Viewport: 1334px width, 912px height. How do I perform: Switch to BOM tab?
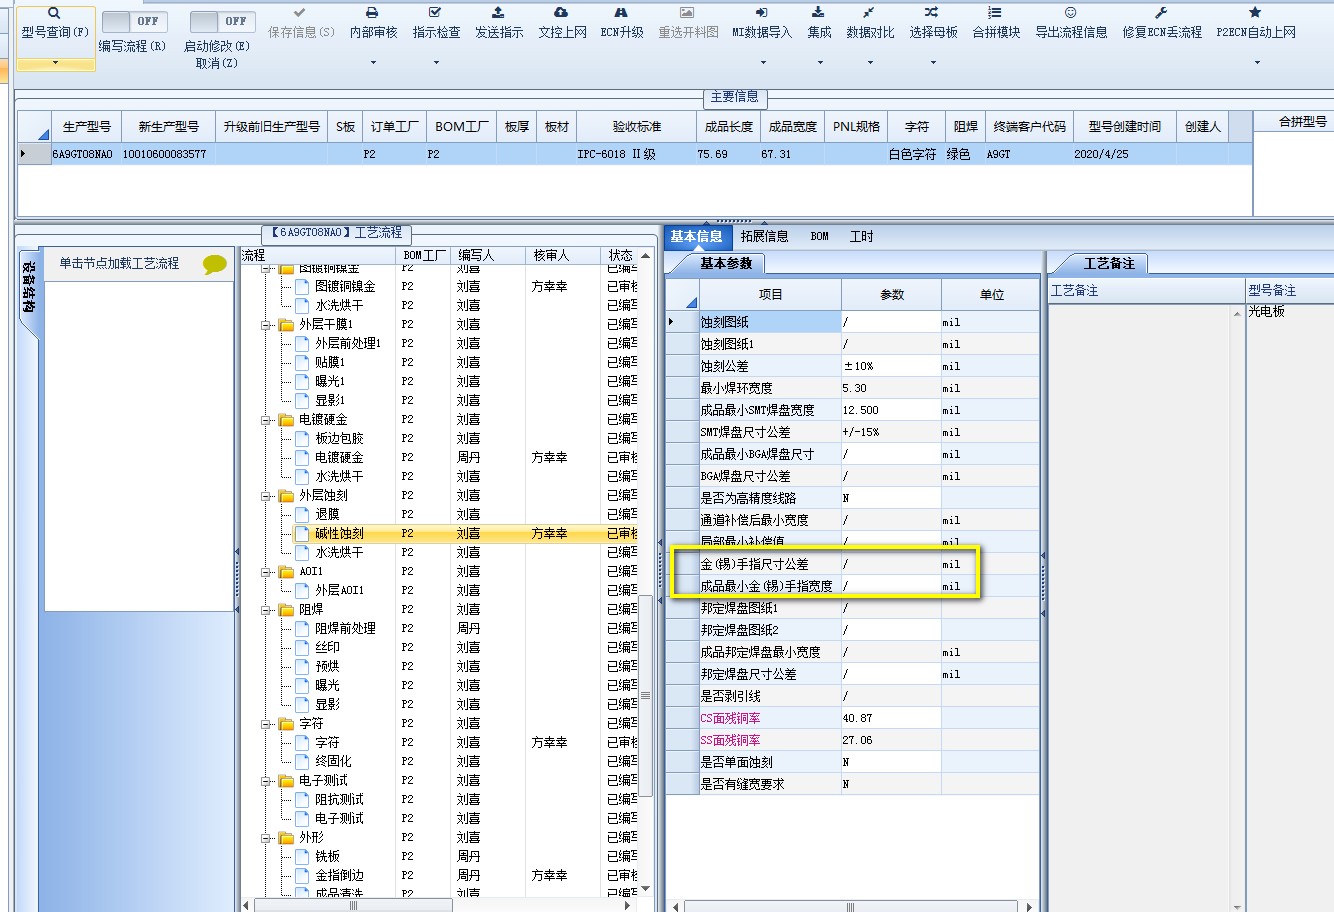820,237
